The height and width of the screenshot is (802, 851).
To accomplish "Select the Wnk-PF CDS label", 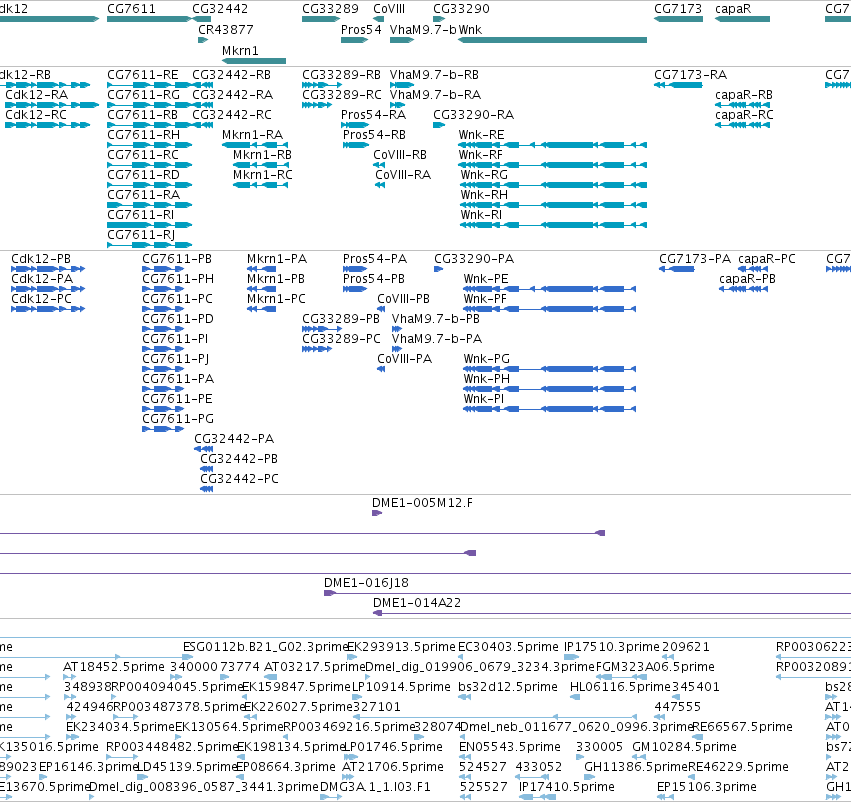I will tap(485, 298).
